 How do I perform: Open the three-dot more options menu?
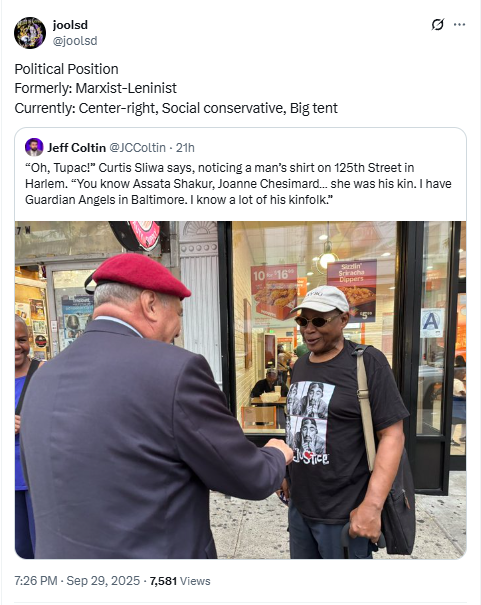coord(459,25)
